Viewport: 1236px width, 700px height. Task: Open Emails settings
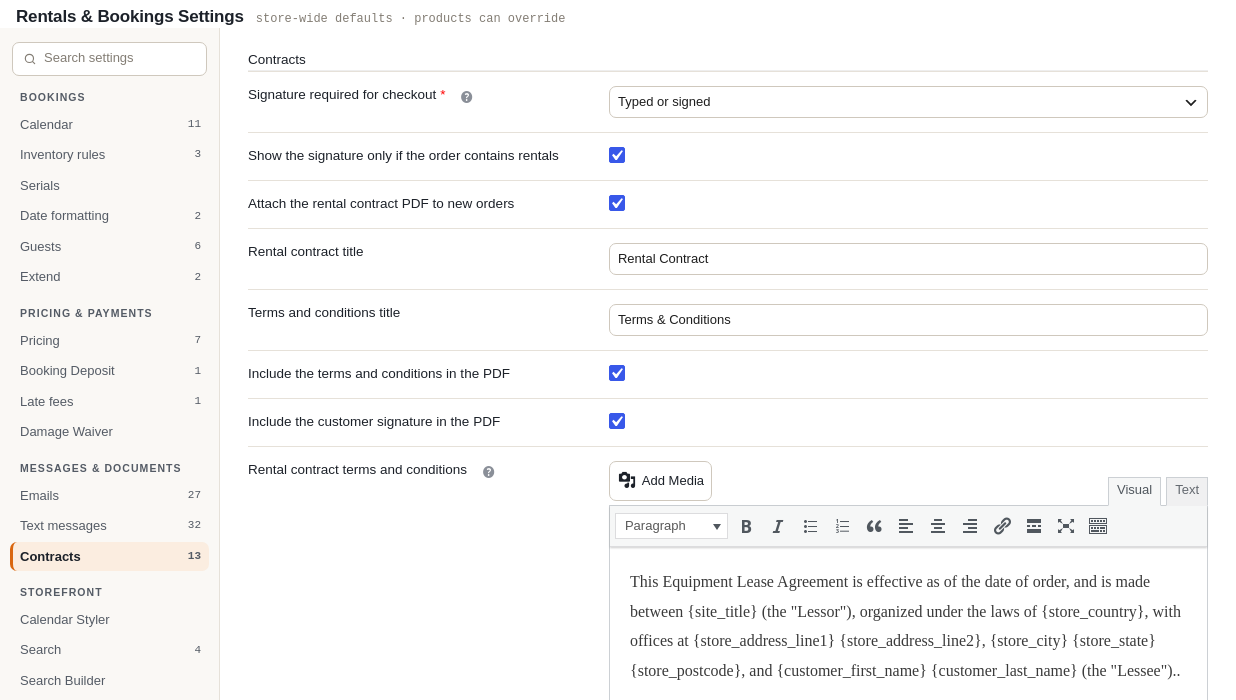click(110, 495)
